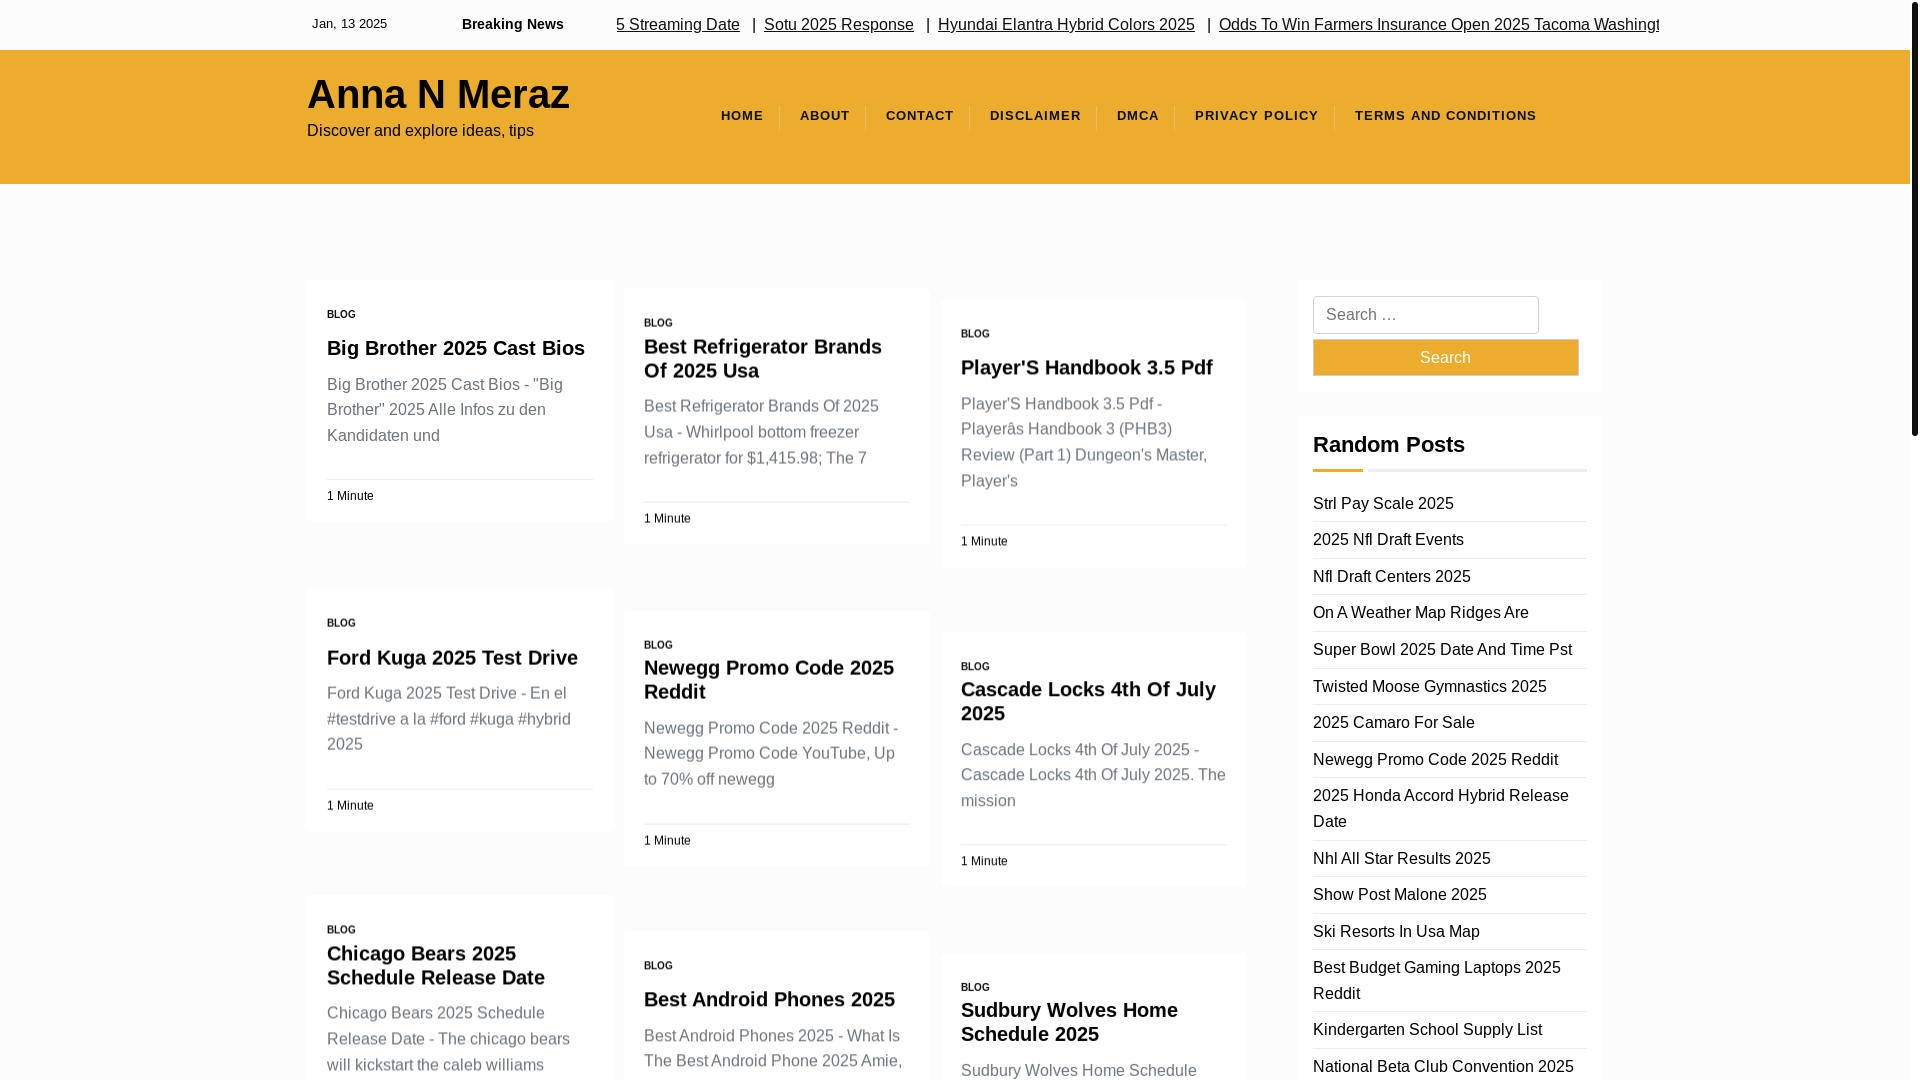Open Ford Kuga 2025 Test Drive post
This screenshot has width=1920, height=1080.
(x=452, y=657)
